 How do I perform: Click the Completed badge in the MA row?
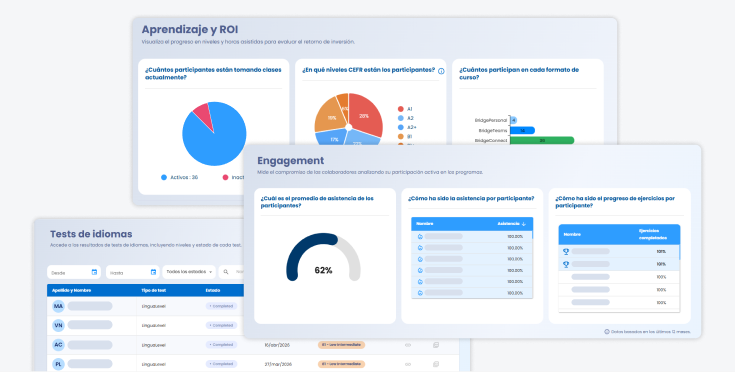(x=221, y=306)
